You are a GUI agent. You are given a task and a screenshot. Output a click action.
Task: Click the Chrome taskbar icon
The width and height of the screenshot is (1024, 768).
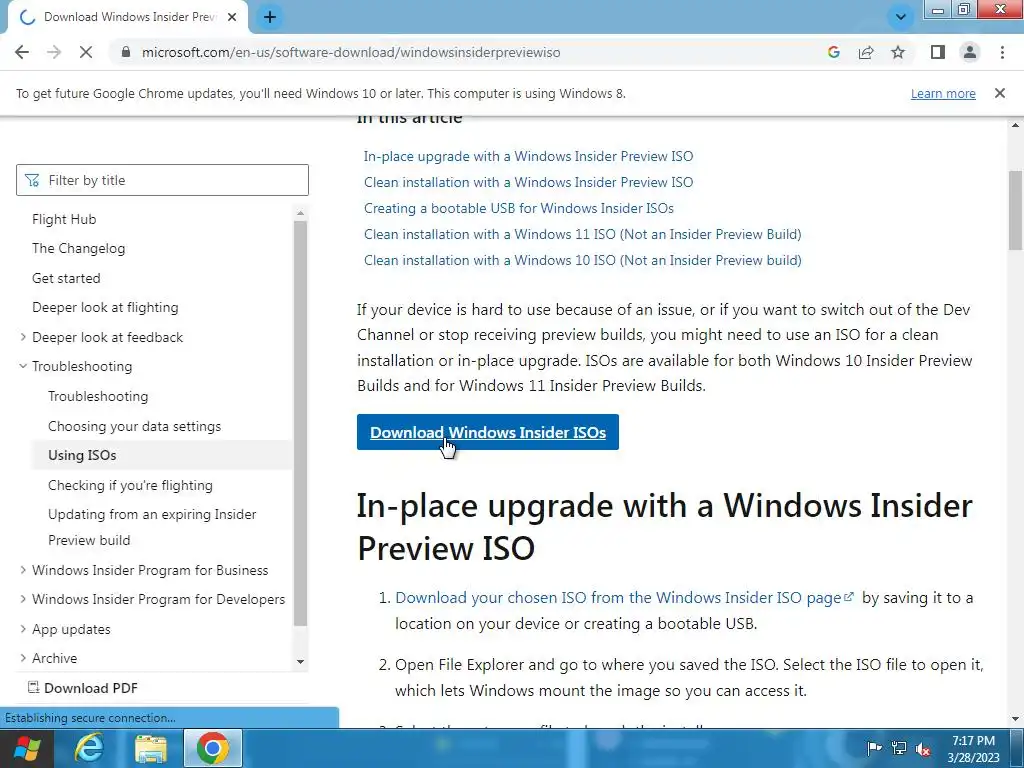coord(212,748)
